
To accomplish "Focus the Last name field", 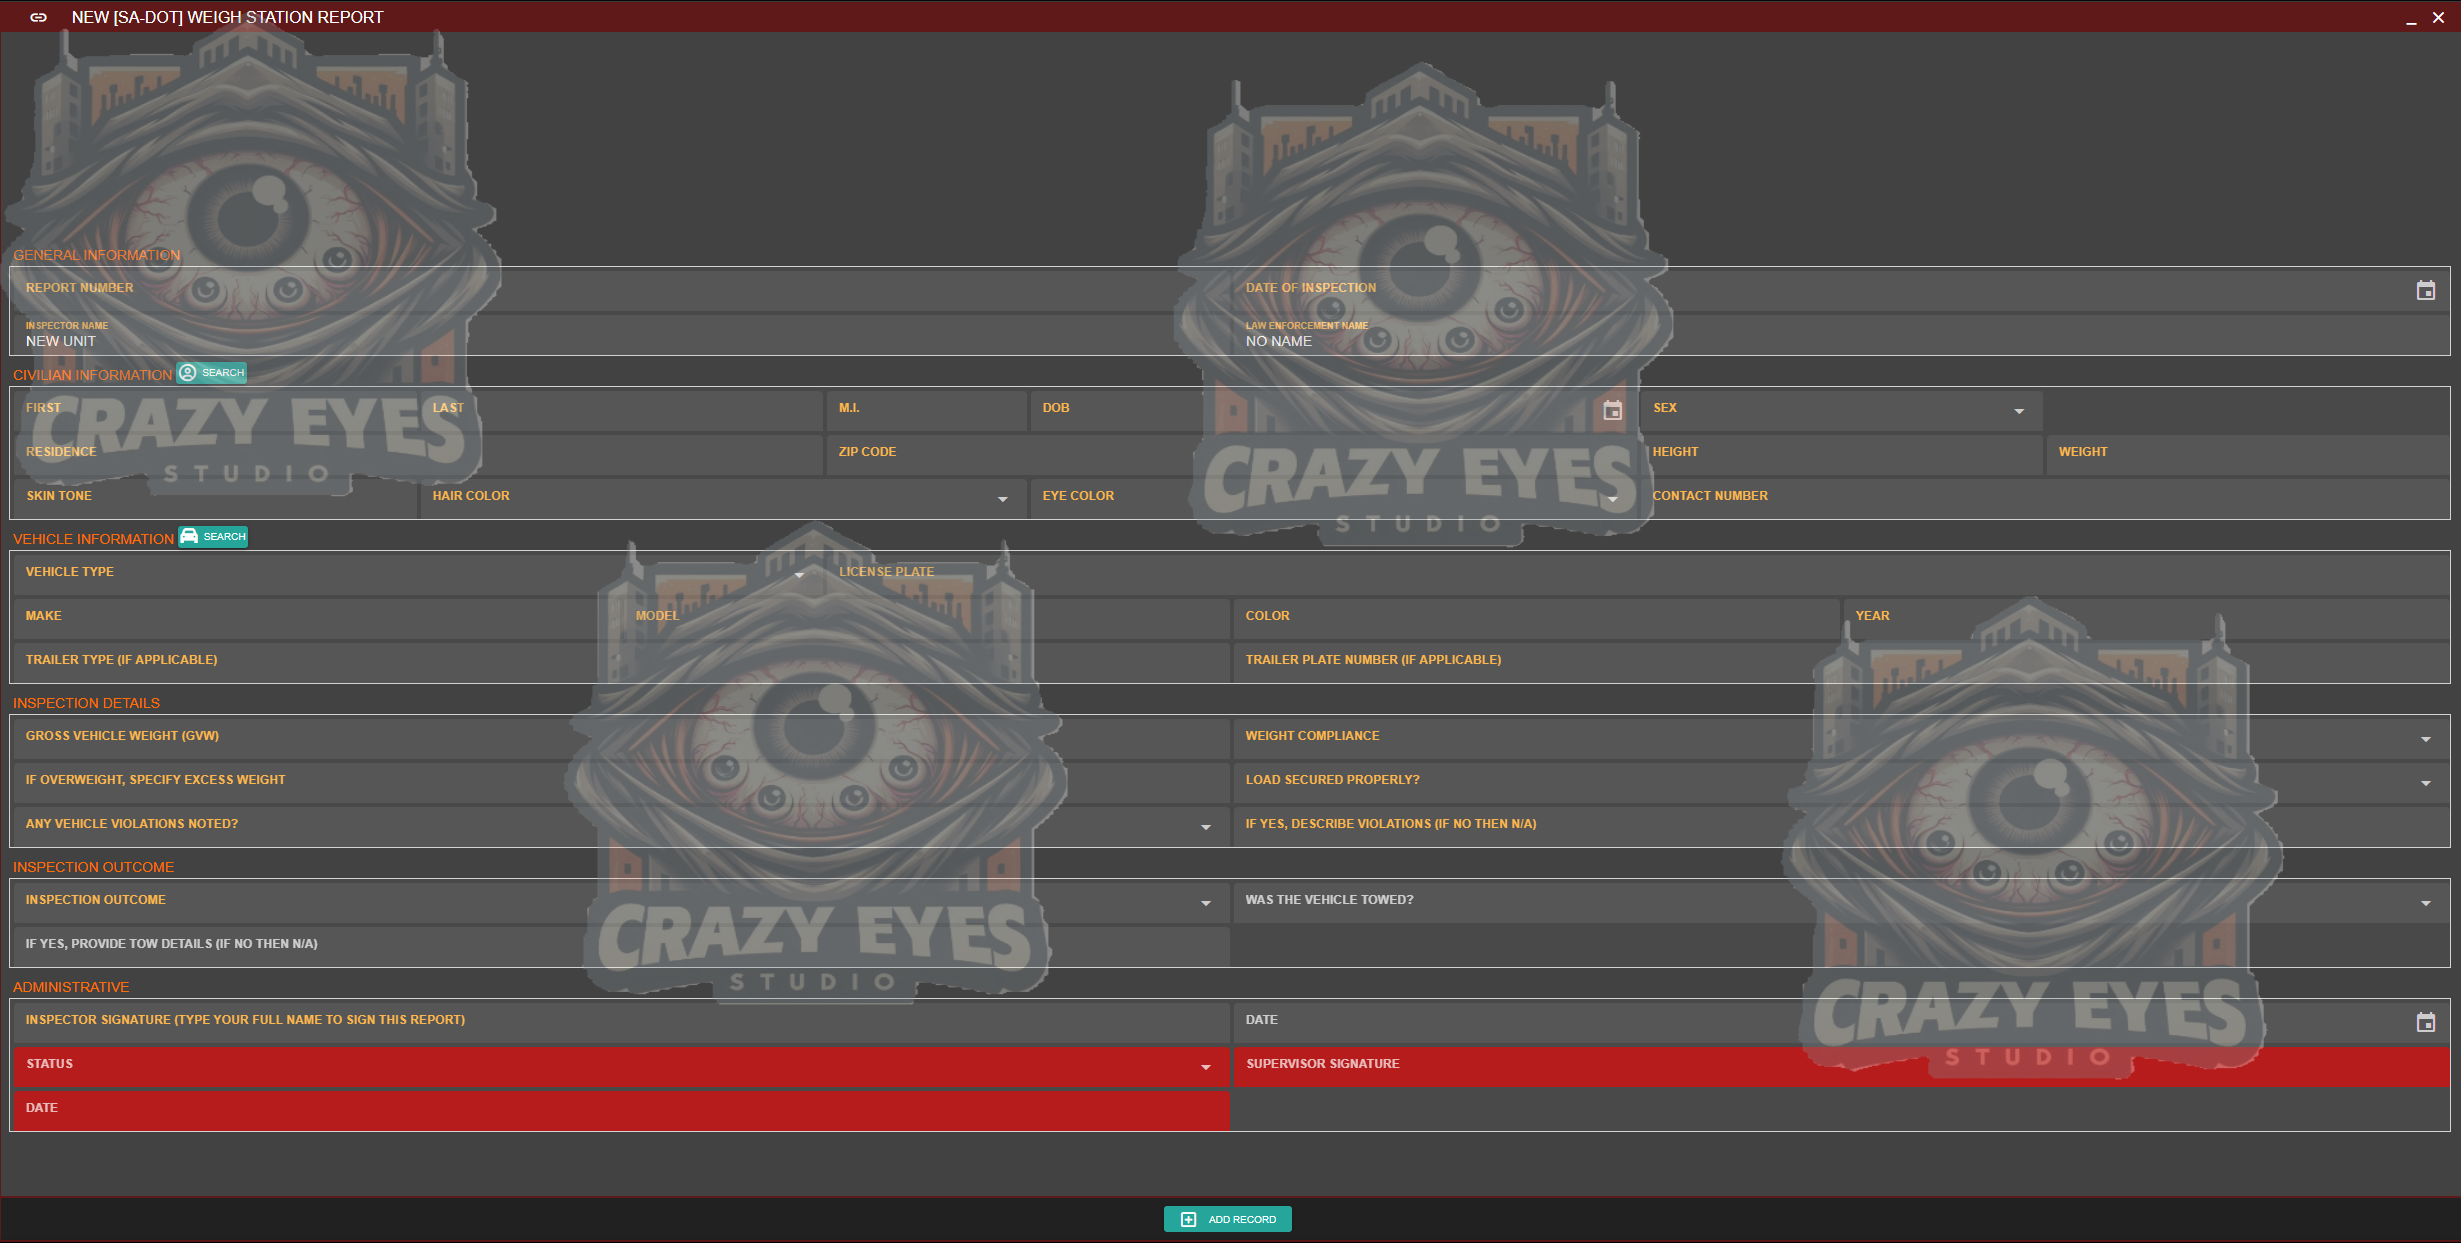I will [x=621, y=410].
